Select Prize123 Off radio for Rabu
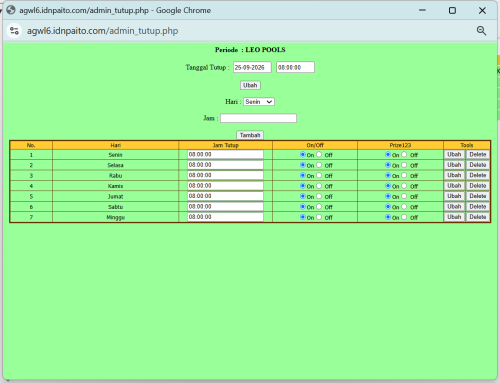The height and width of the screenshot is (383, 500). pyautogui.click(x=404, y=175)
